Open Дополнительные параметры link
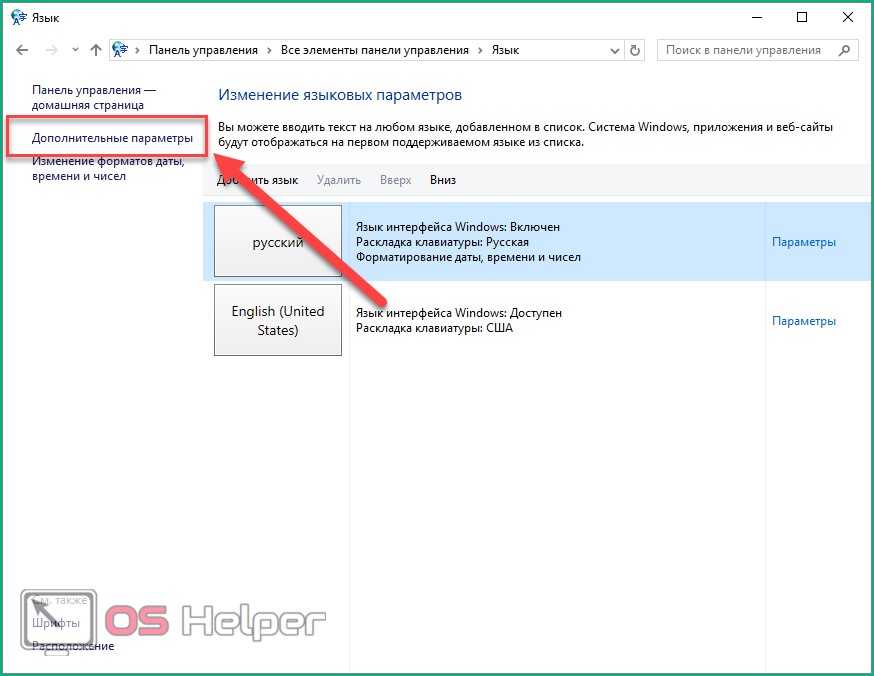 click(x=112, y=138)
